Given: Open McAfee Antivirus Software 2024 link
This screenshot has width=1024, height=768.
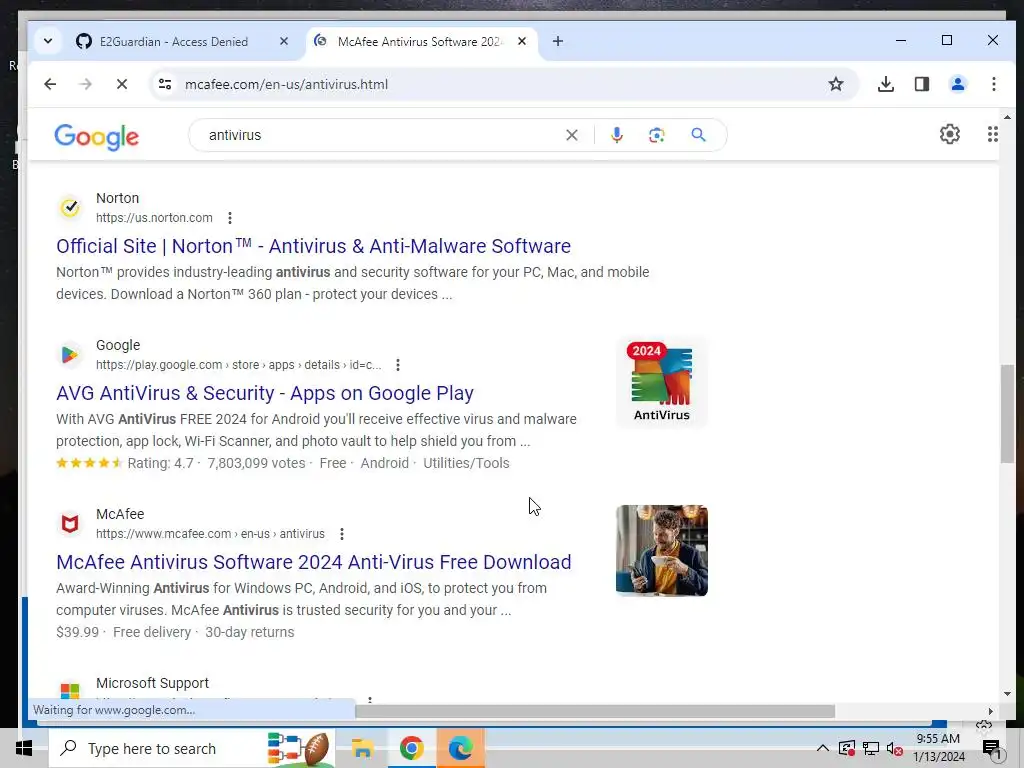Looking at the screenshot, I should coord(313,562).
